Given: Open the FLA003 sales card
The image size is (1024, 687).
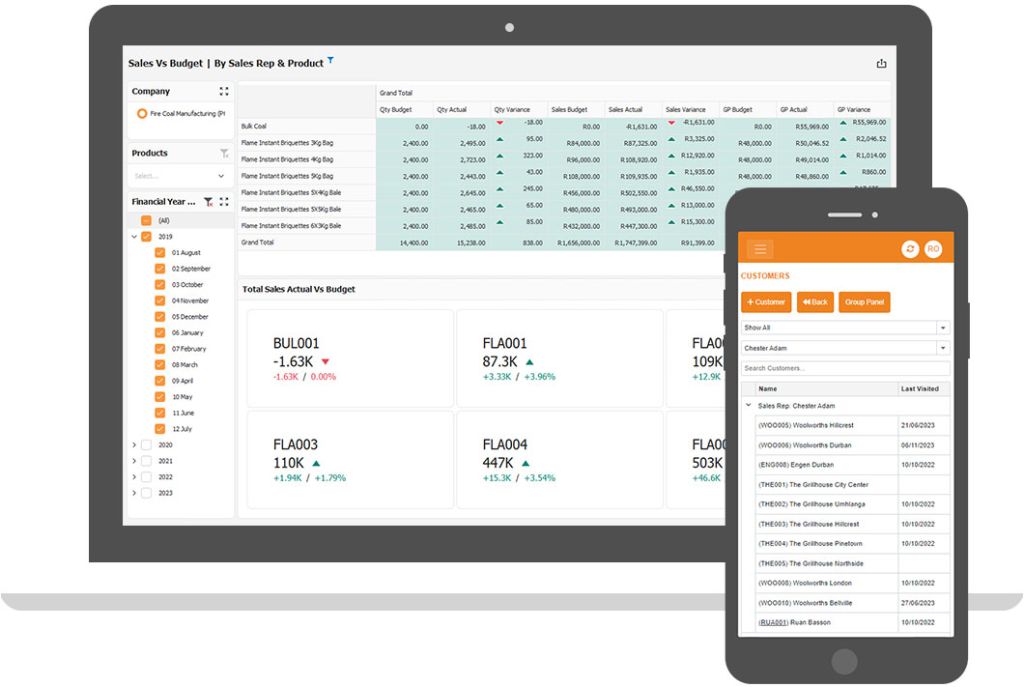Looking at the screenshot, I should (x=350, y=460).
